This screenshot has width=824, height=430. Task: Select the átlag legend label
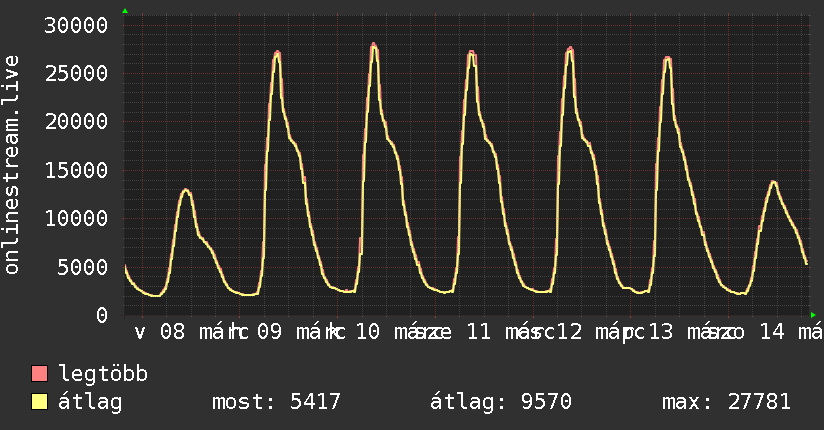[90, 402]
